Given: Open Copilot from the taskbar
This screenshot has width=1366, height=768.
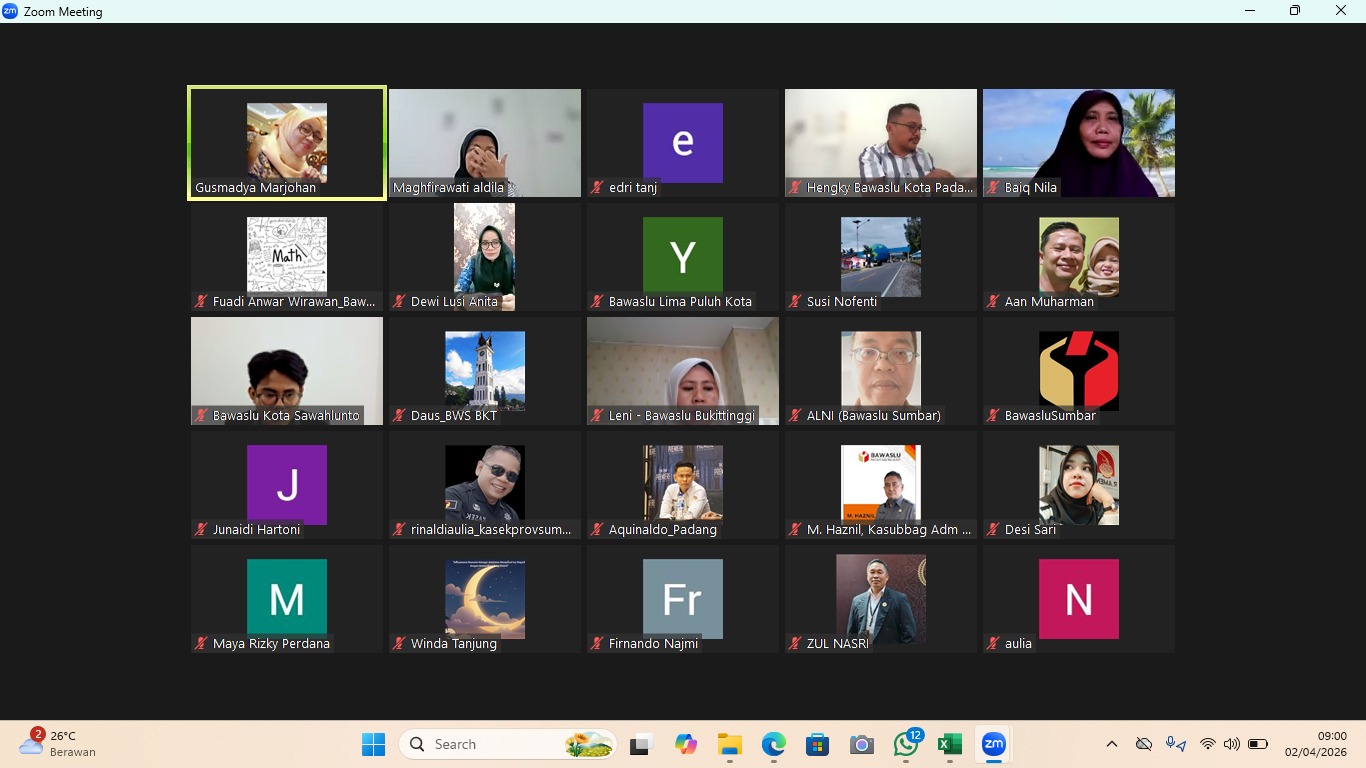Looking at the screenshot, I should (x=685, y=745).
